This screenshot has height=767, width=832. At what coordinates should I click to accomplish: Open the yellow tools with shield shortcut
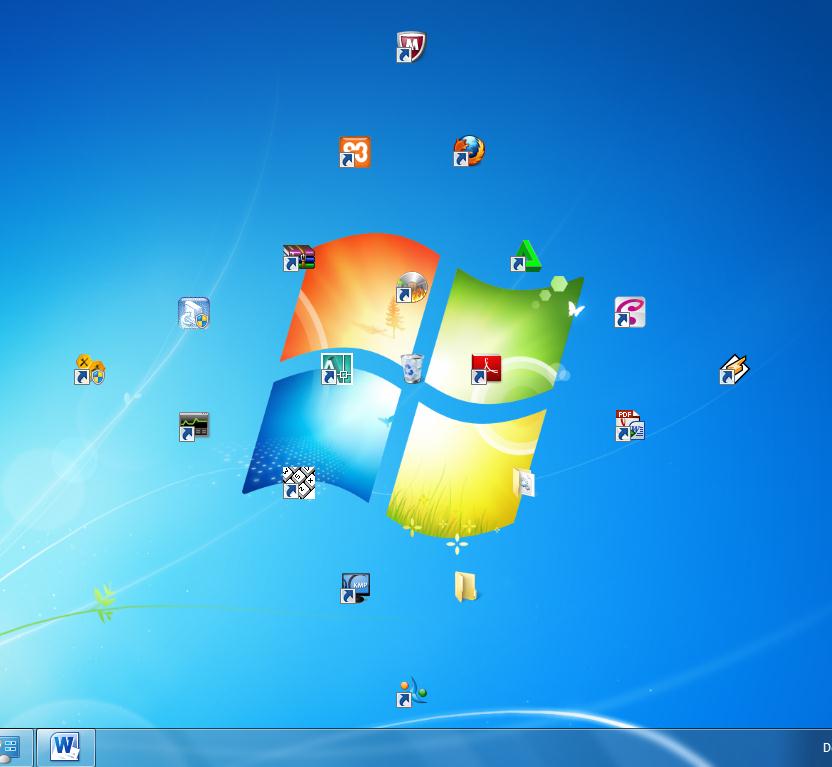[x=90, y=369]
